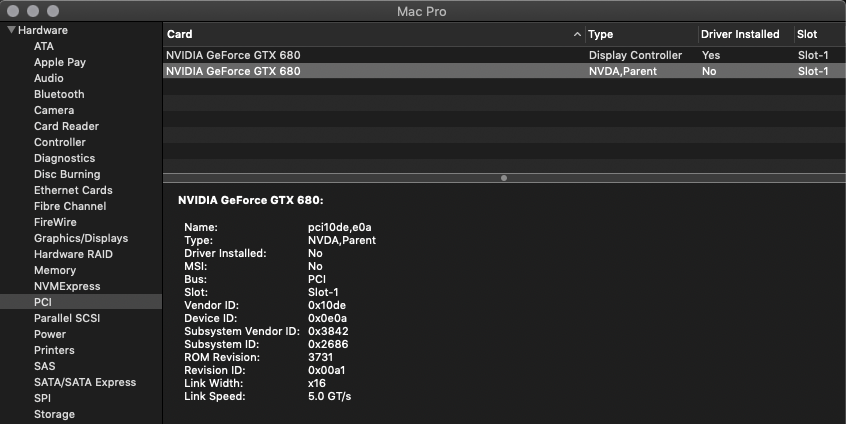846x424 pixels.
Task: Click the Mac Pro window title
Action: (x=421, y=11)
